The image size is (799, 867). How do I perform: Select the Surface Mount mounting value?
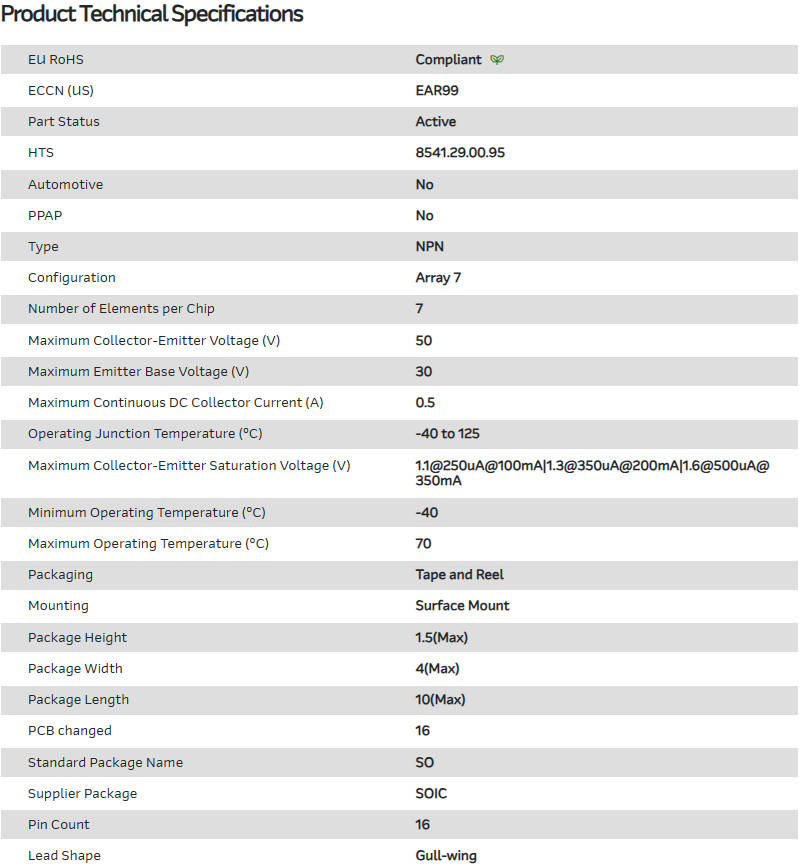tap(462, 606)
